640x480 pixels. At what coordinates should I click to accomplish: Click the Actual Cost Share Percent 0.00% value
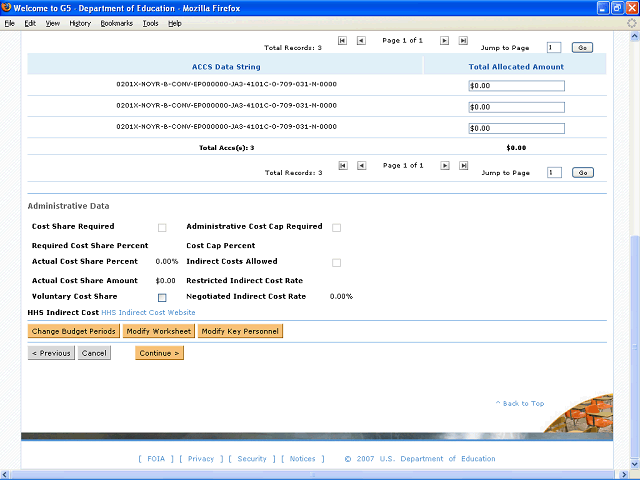click(x=167, y=261)
